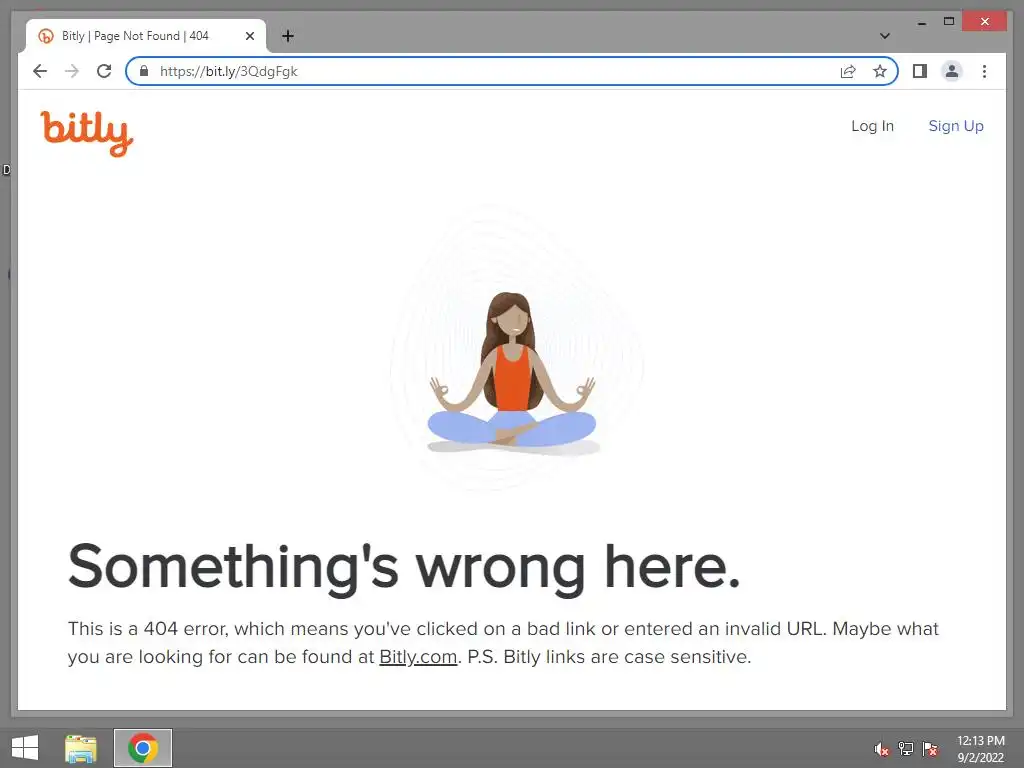This screenshot has height=768, width=1024.
Task: Open the Chrome side panel
Action: (x=920, y=71)
